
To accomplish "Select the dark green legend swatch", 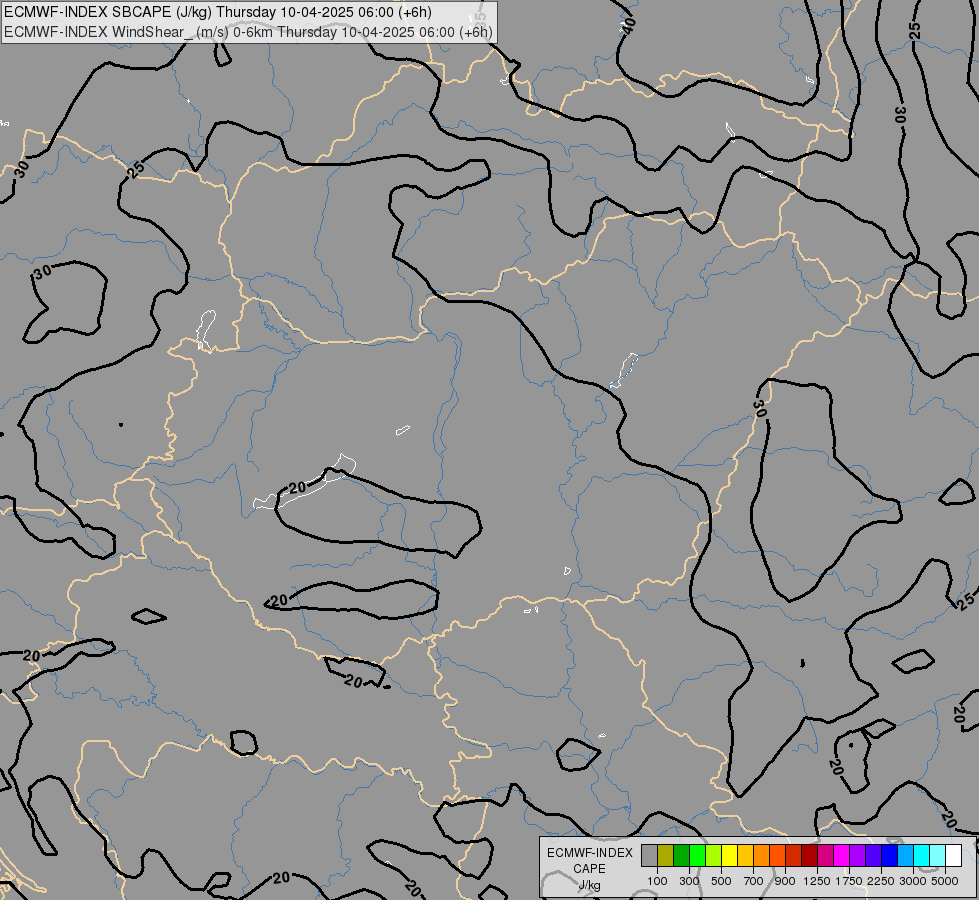I will [x=681, y=856].
